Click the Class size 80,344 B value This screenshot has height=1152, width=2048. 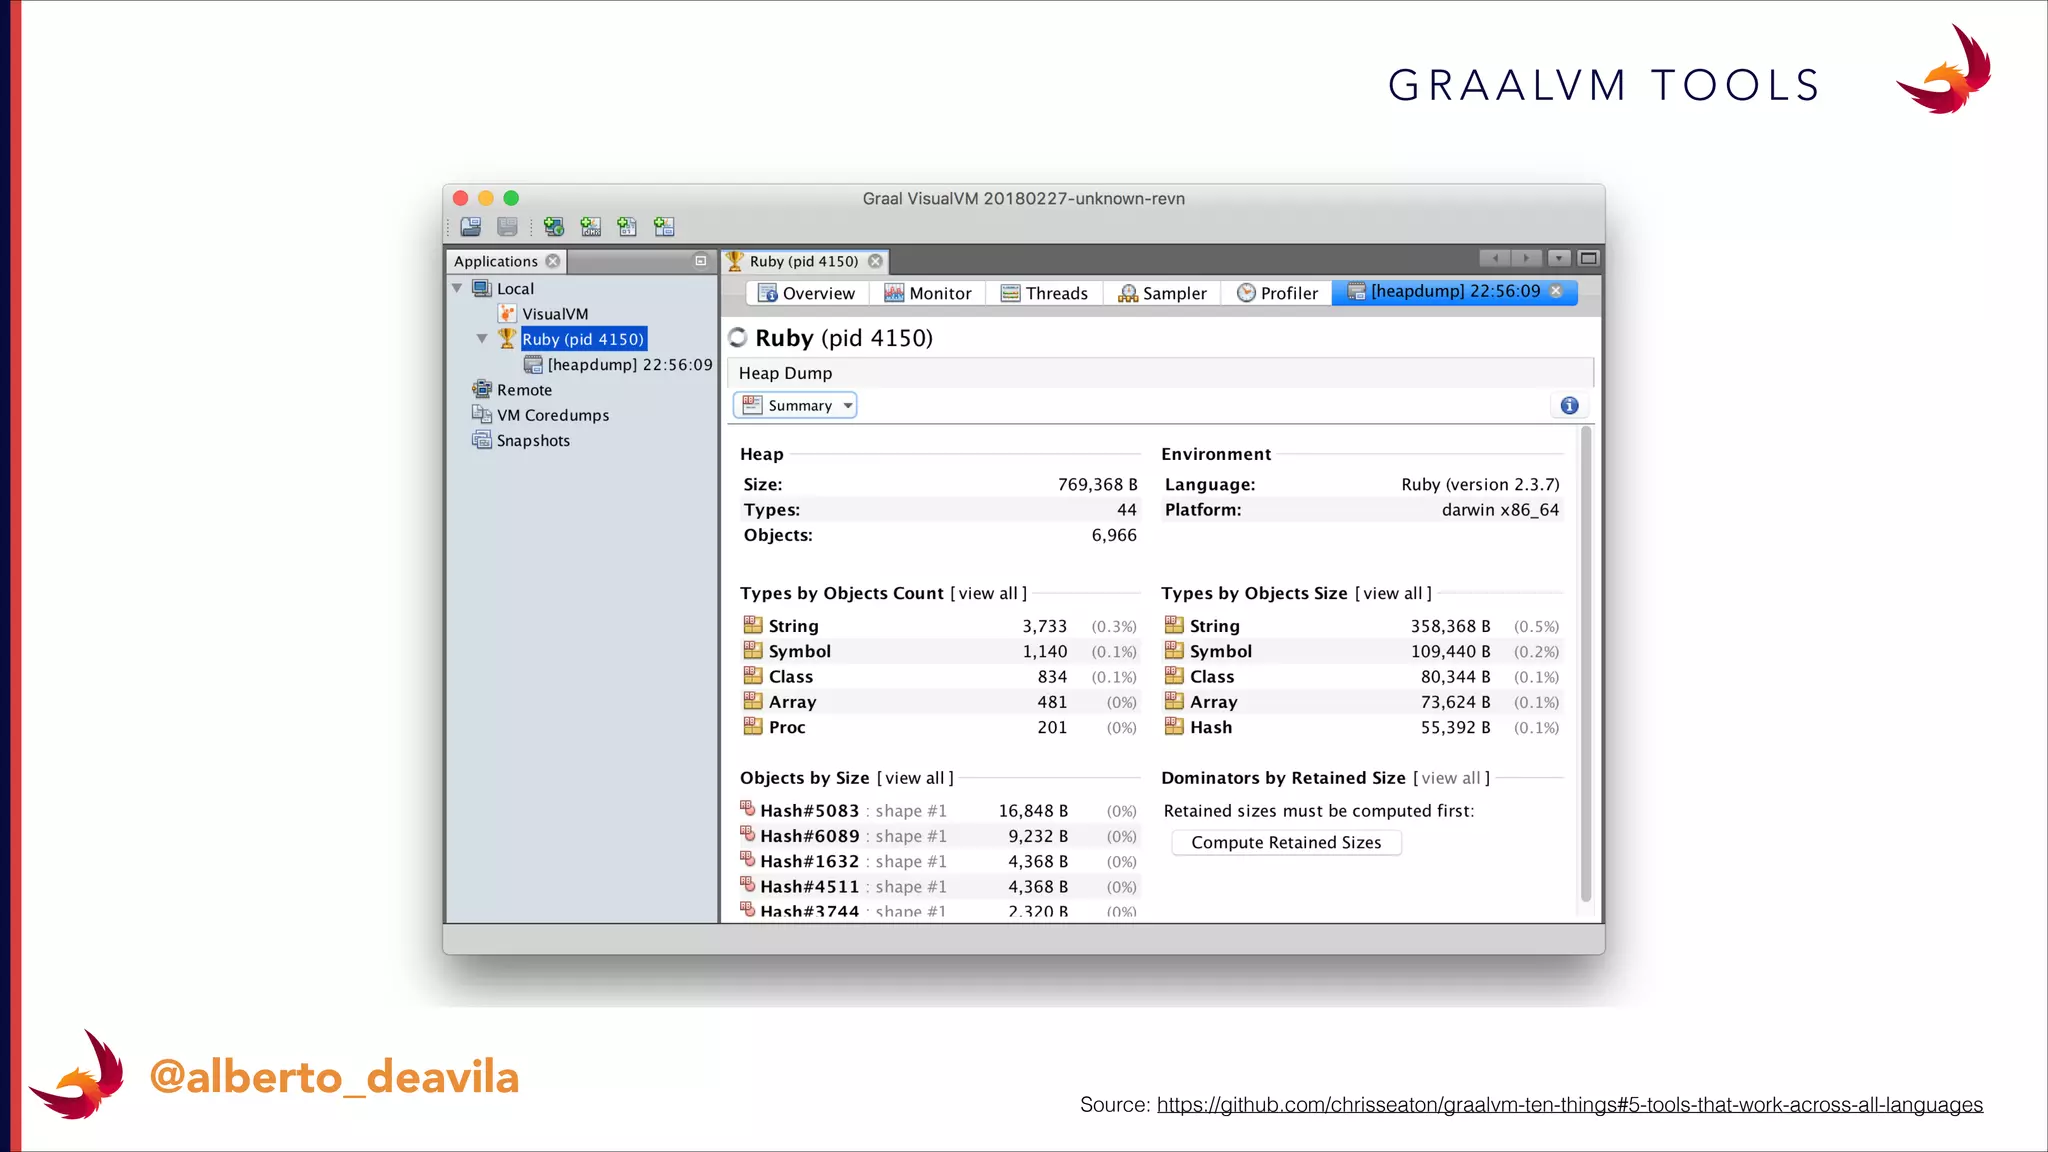(1456, 677)
